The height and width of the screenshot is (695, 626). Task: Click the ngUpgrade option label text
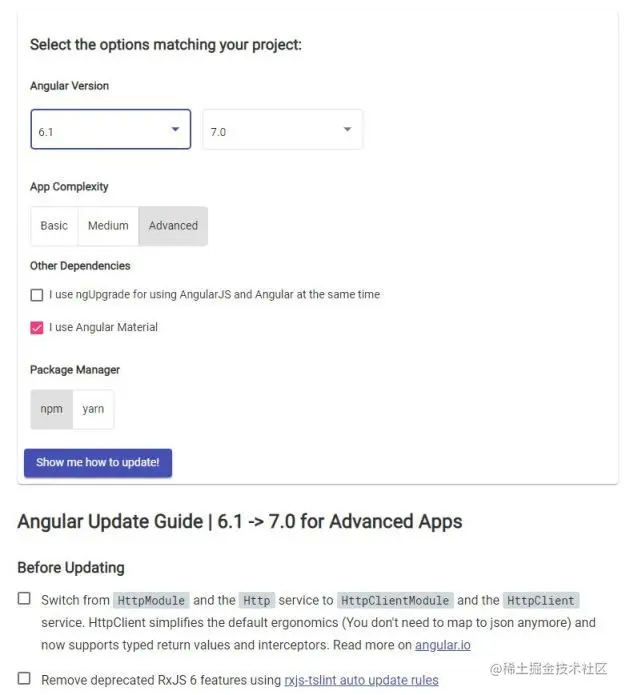215,294
